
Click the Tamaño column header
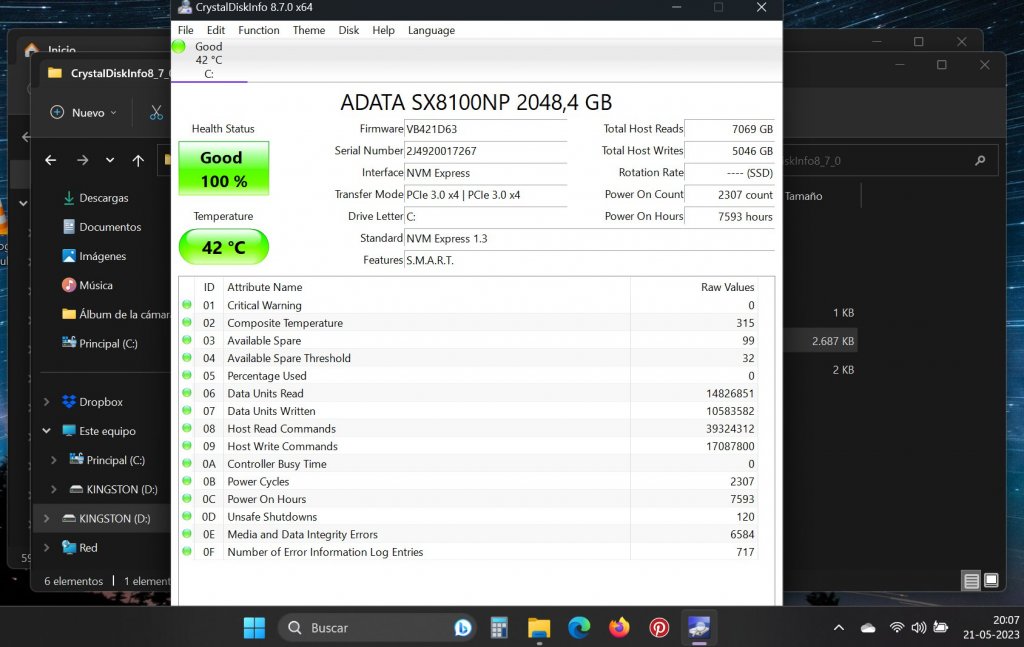click(x=803, y=196)
